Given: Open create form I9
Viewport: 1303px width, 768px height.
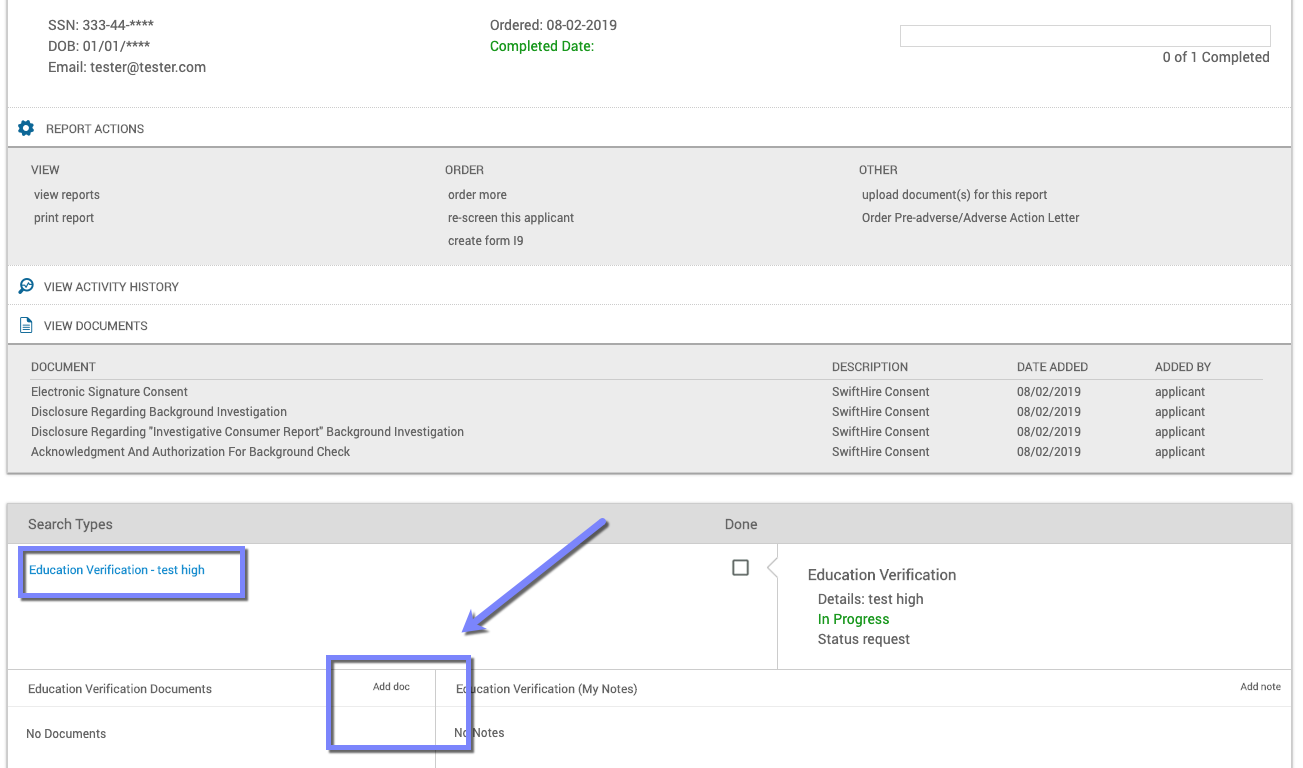Looking at the screenshot, I should 486,241.
